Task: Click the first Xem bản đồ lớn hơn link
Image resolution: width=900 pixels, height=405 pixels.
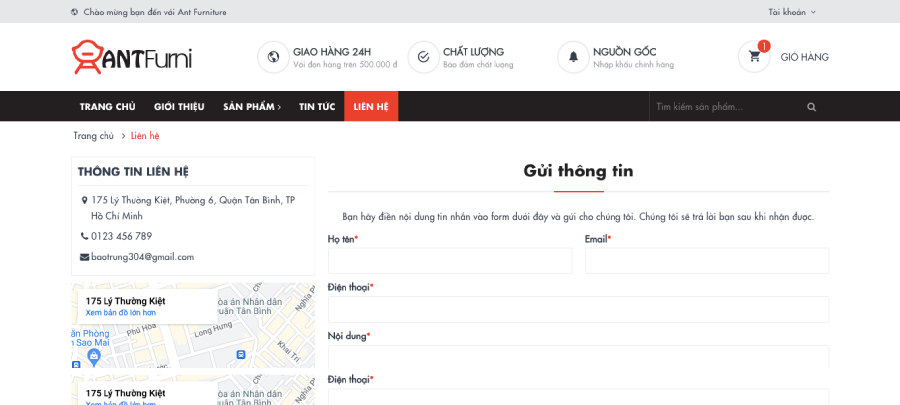Action: pyautogui.click(x=121, y=313)
